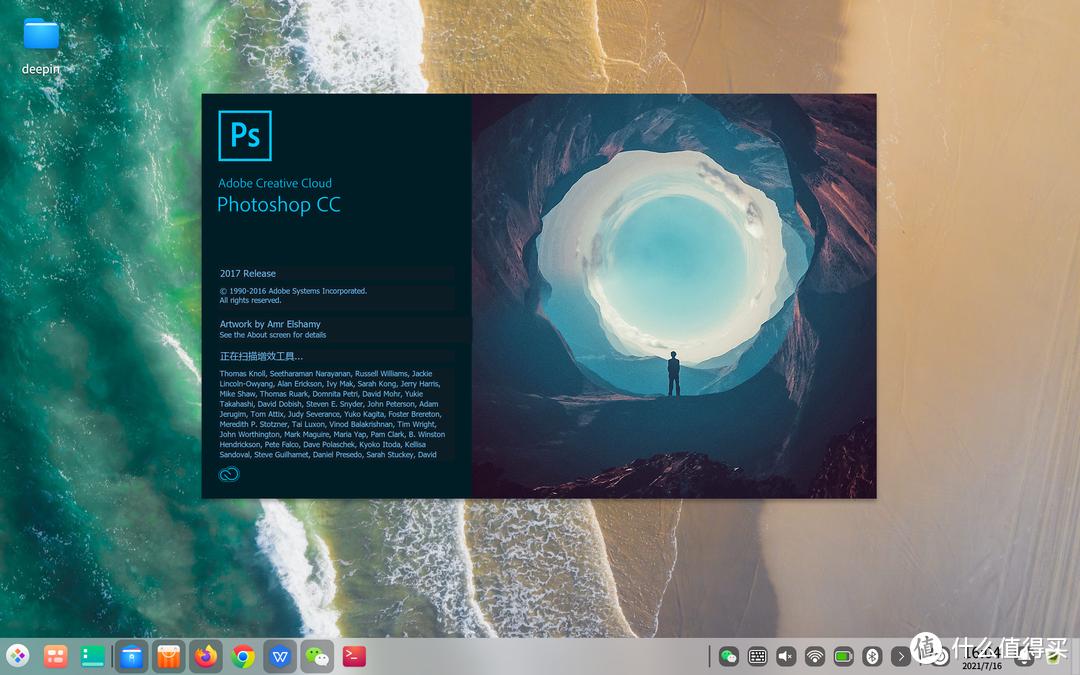This screenshot has height=675, width=1080.
Task: Launch the orange App Store bag icon
Action: pos(169,656)
